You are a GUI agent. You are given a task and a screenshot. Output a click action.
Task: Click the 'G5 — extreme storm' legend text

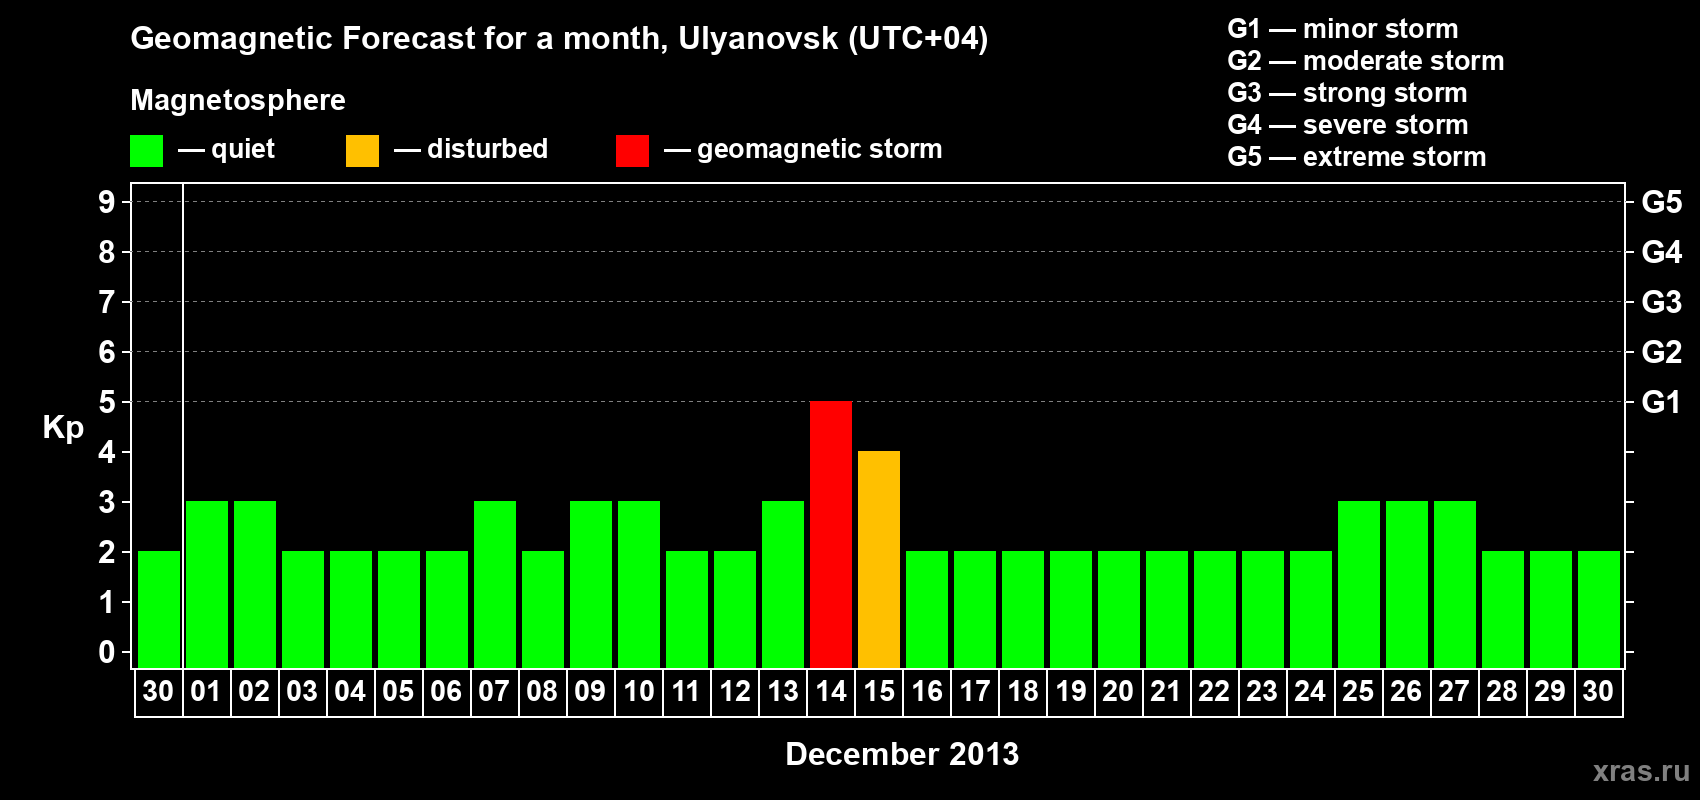pos(1357,157)
